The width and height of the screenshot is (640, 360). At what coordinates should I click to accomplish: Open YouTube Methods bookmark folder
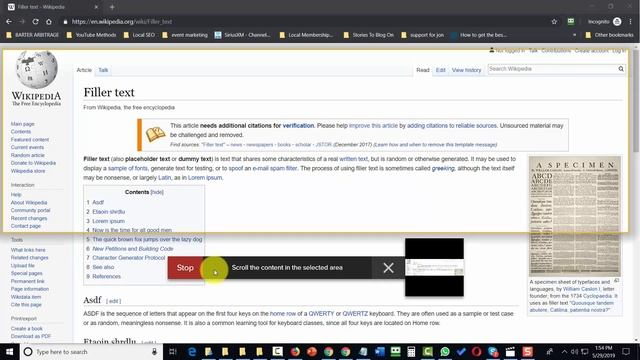click(91, 35)
